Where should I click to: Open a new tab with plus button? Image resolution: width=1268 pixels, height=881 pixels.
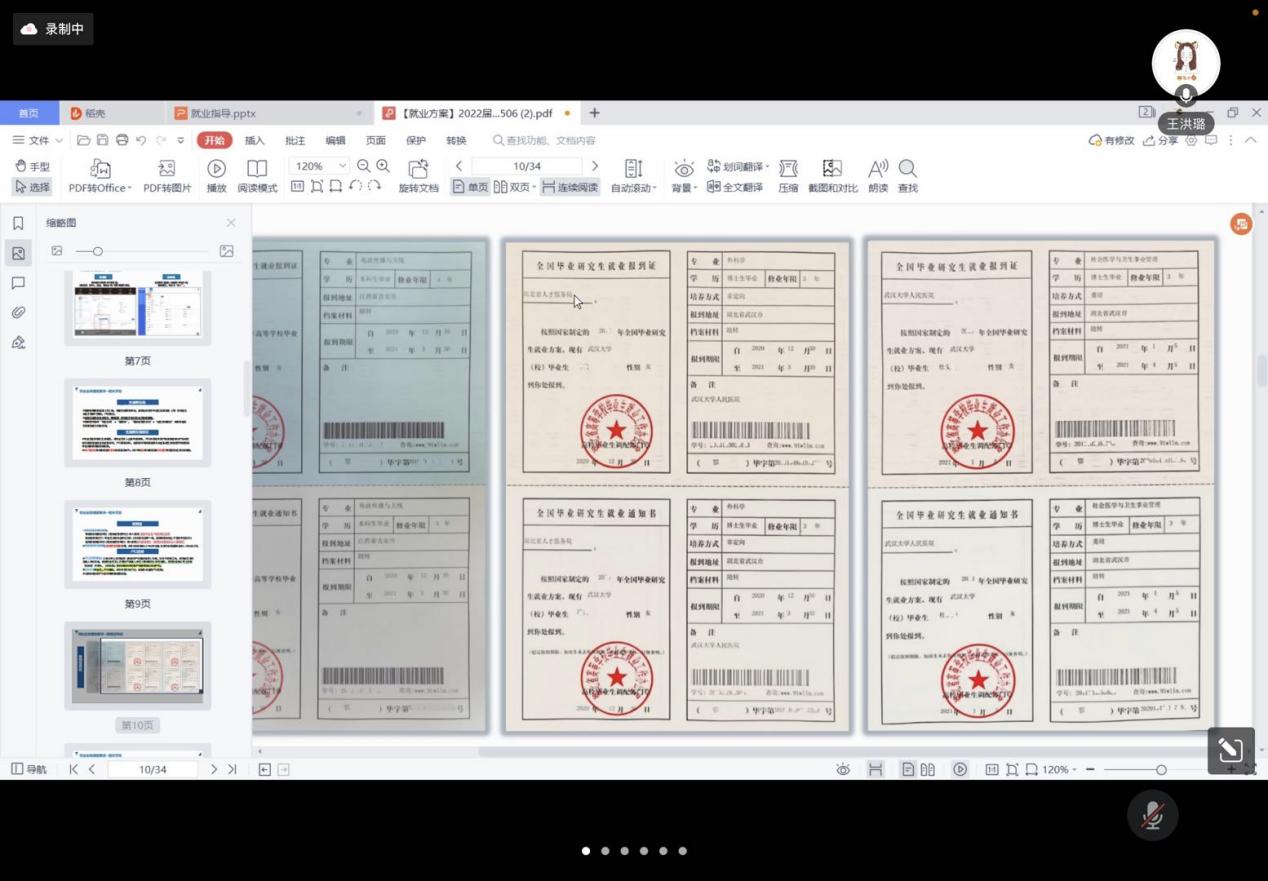(x=594, y=113)
